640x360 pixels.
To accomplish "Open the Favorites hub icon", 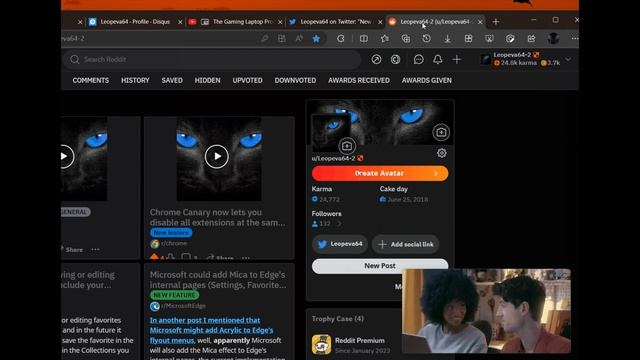I will 384,38.
